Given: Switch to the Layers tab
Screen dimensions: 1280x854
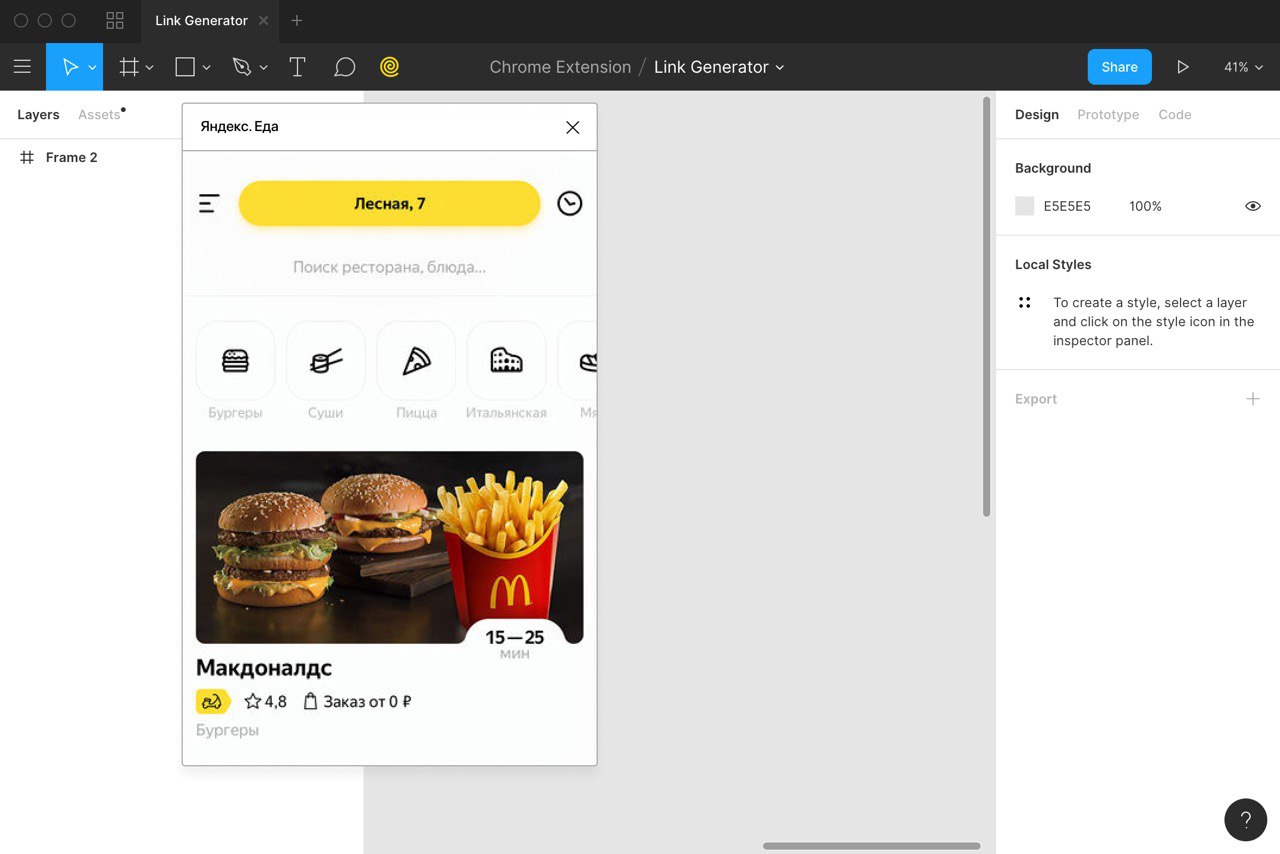Looking at the screenshot, I should 38,115.
